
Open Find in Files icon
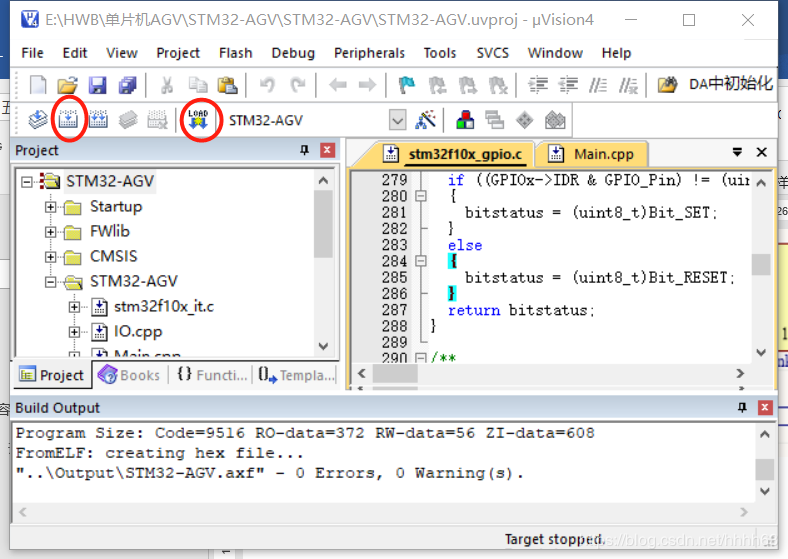(667, 84)
